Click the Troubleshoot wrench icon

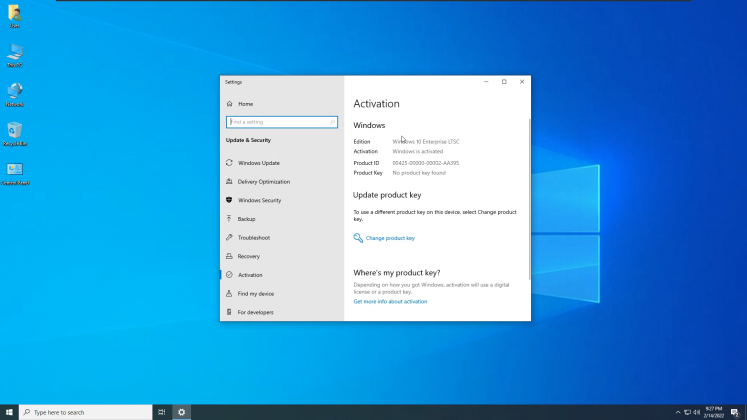click(229, 237)
